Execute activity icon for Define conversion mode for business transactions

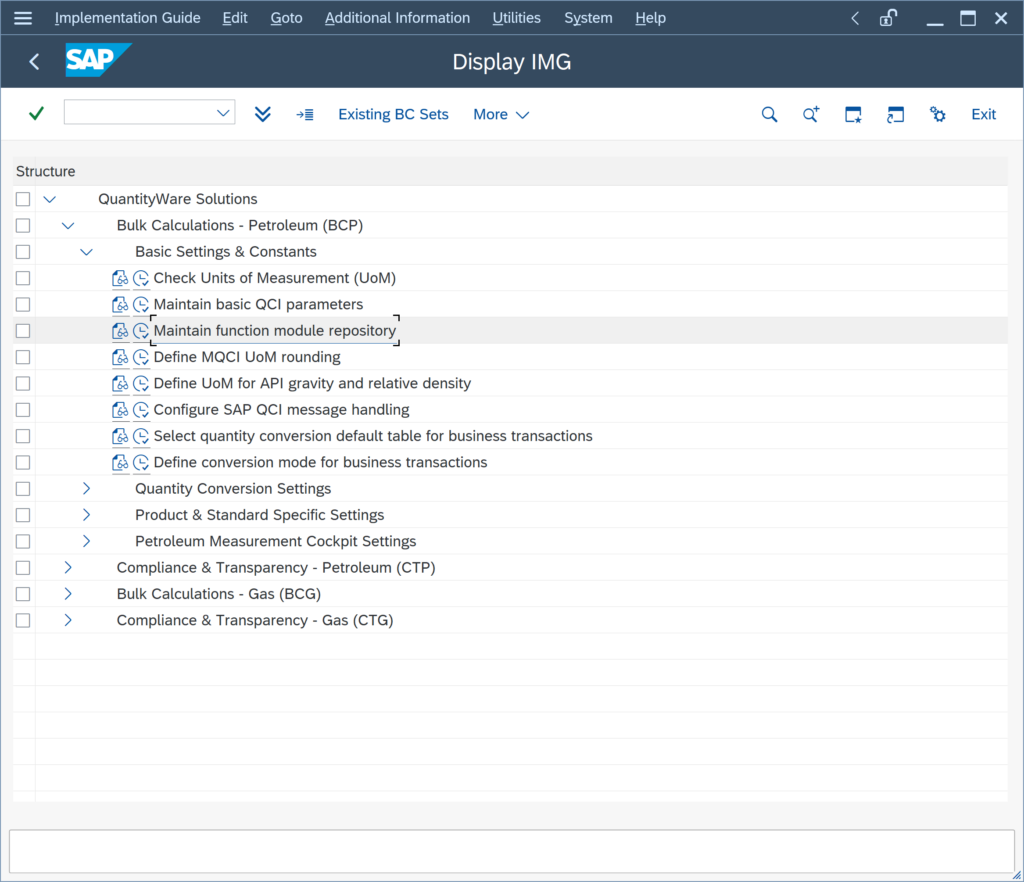tap(141, 462)
